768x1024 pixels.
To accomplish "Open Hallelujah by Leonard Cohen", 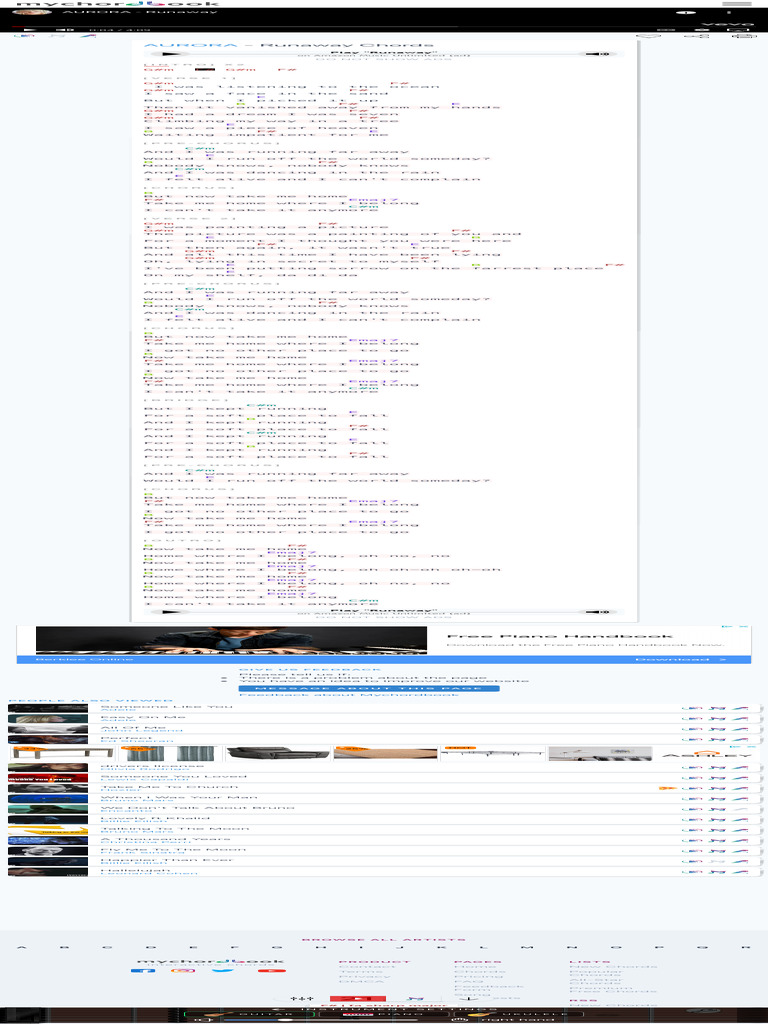I will pyautogui.click(x=133, y=871).
